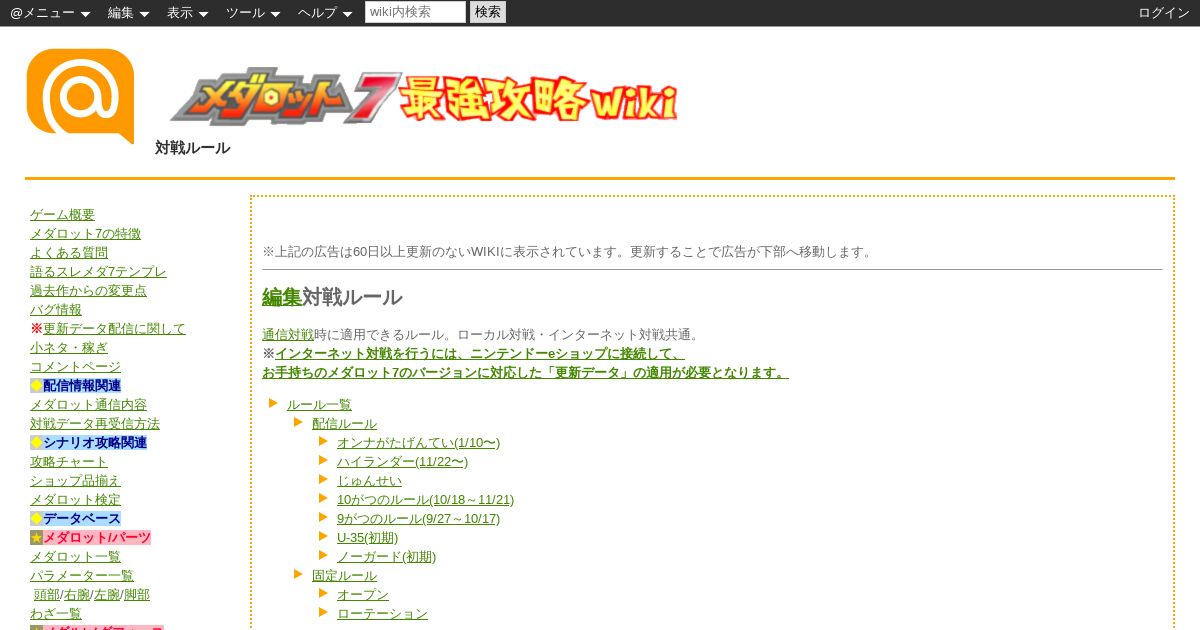This screenshot has height=630, width=1200.
Task: Open the ショップ品揃え sidebar link
Action: 75,481
